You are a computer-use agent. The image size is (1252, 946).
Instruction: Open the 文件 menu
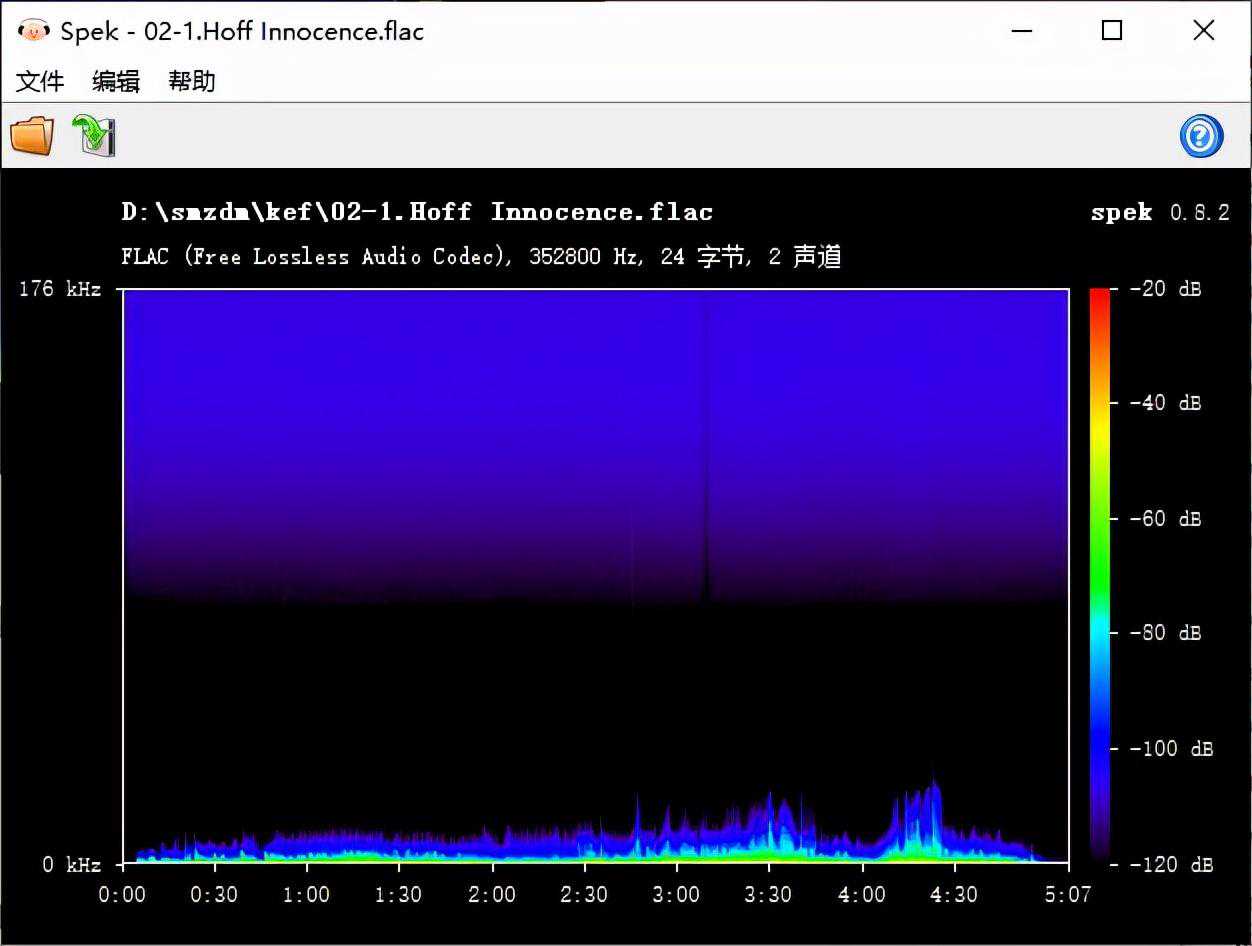(40, 81)
